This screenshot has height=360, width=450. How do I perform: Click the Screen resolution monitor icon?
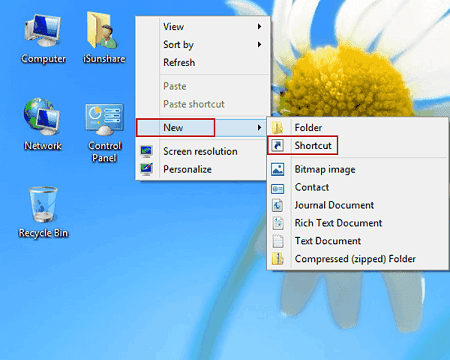[146, 151]
